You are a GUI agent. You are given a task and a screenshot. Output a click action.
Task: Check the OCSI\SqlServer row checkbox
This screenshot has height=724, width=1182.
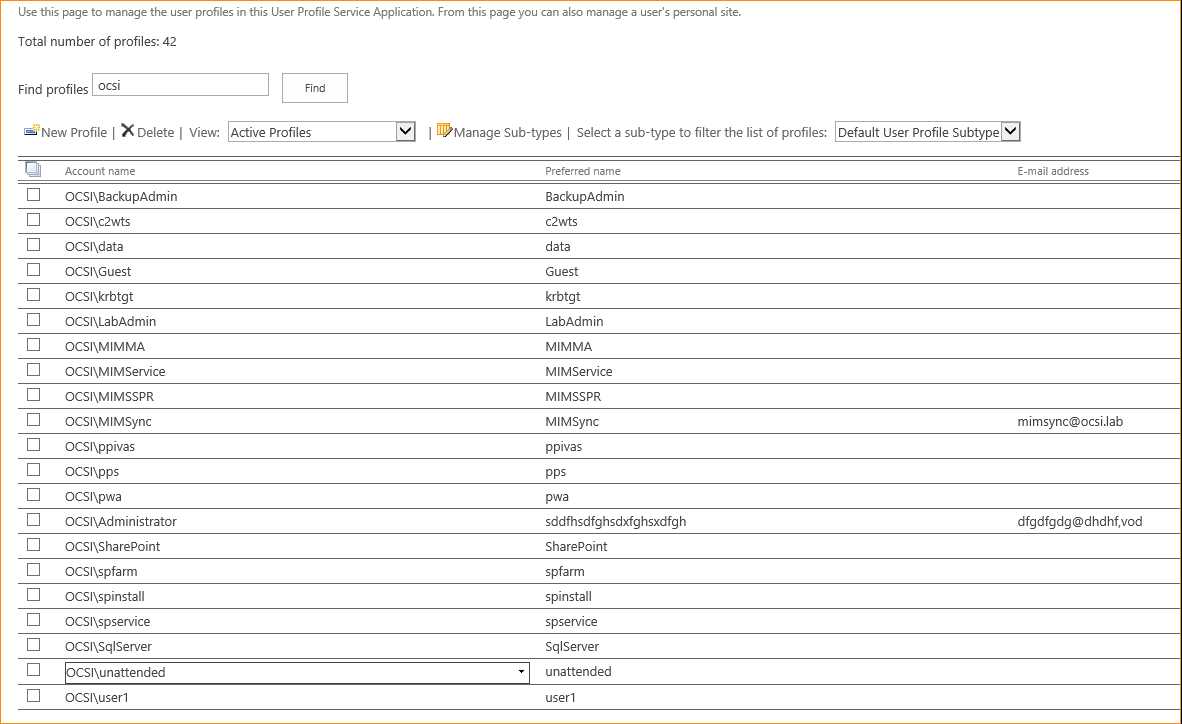pos(33,645)
